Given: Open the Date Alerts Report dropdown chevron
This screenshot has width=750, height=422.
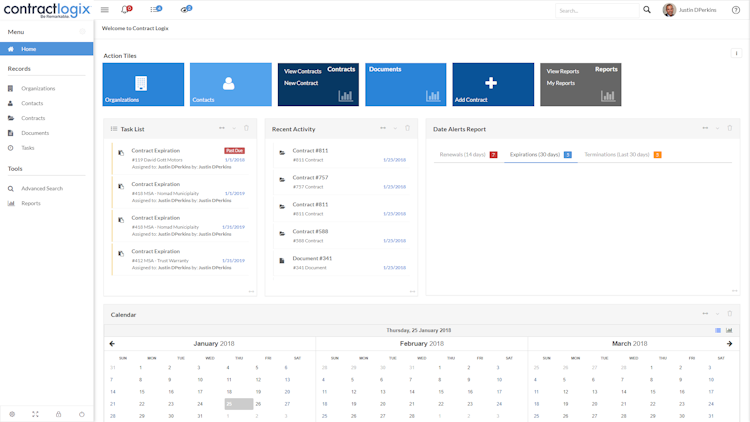Looking at the screenshot, I should coord(717,128).
